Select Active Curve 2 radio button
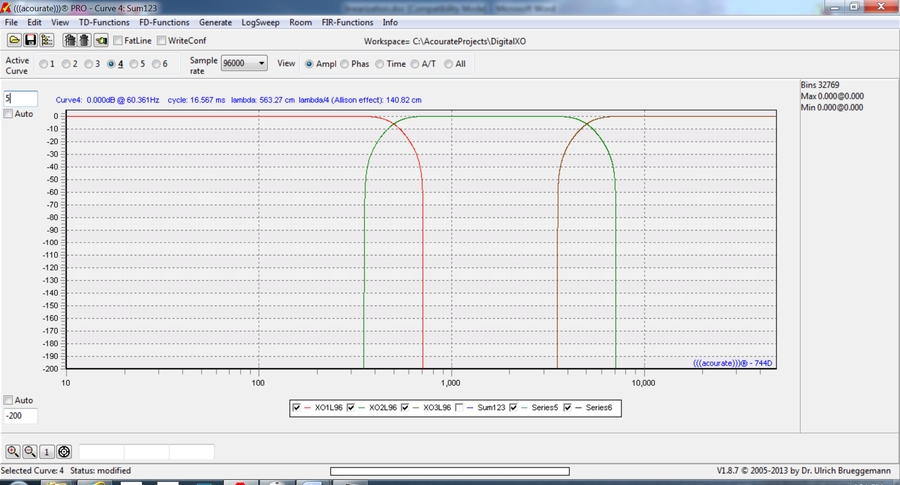900x485 pixels. point(66,64)
